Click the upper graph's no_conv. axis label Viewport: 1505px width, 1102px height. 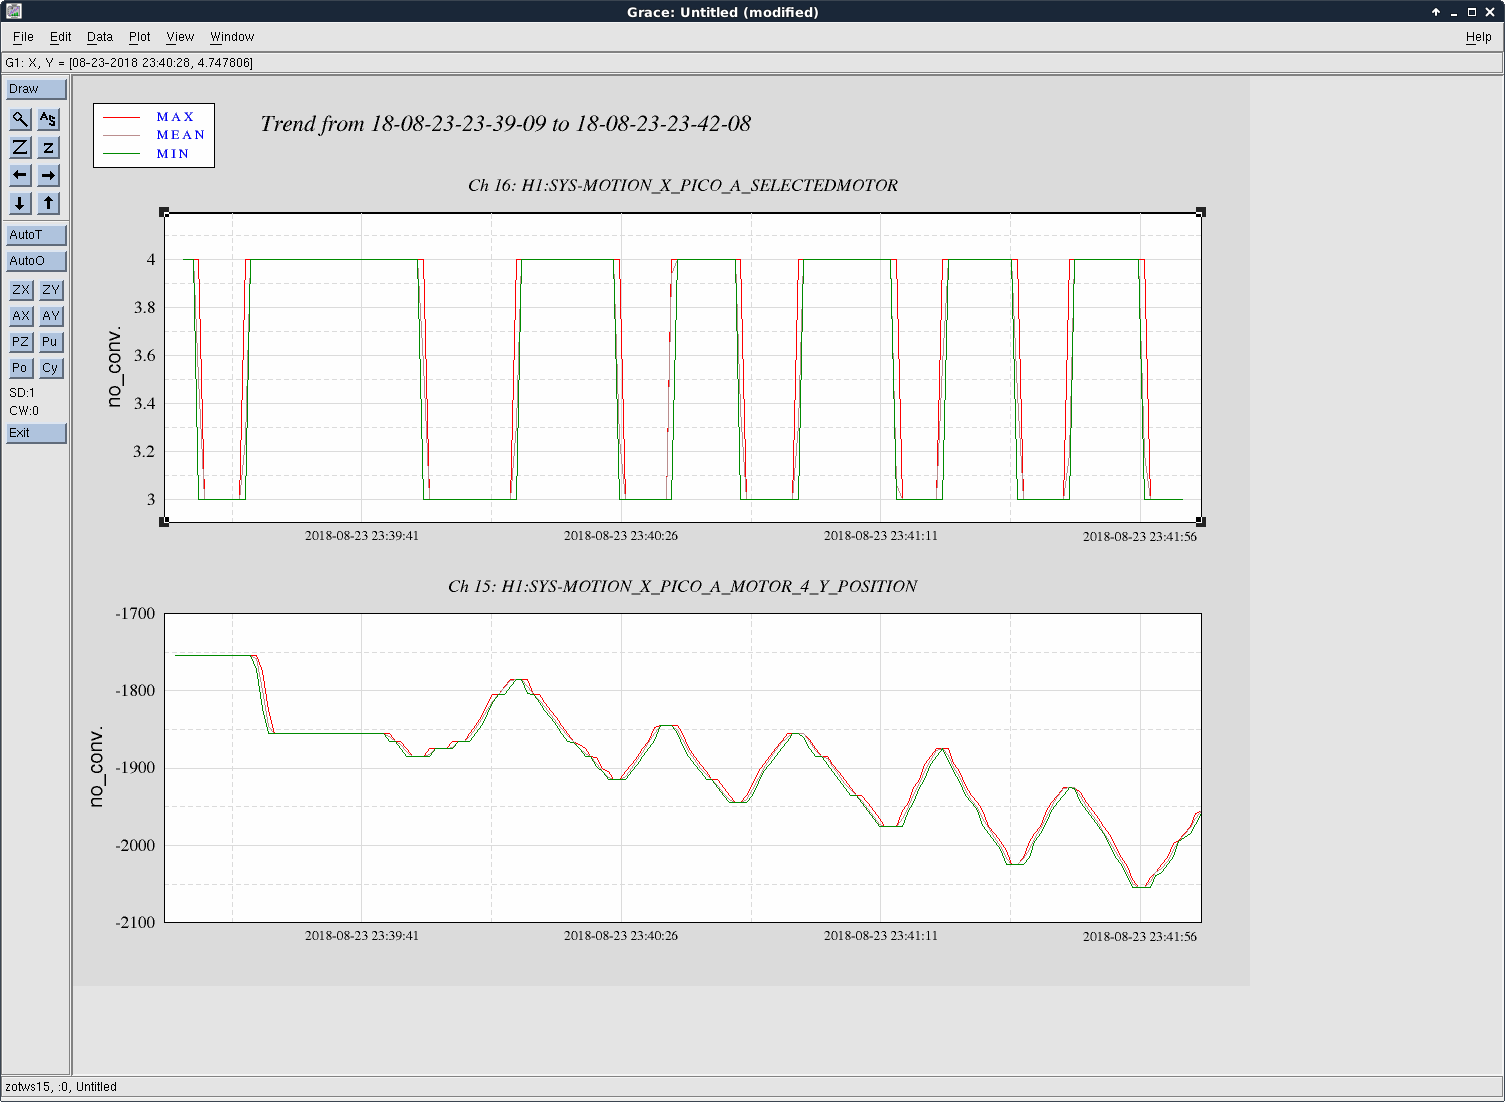pos(114,367)
